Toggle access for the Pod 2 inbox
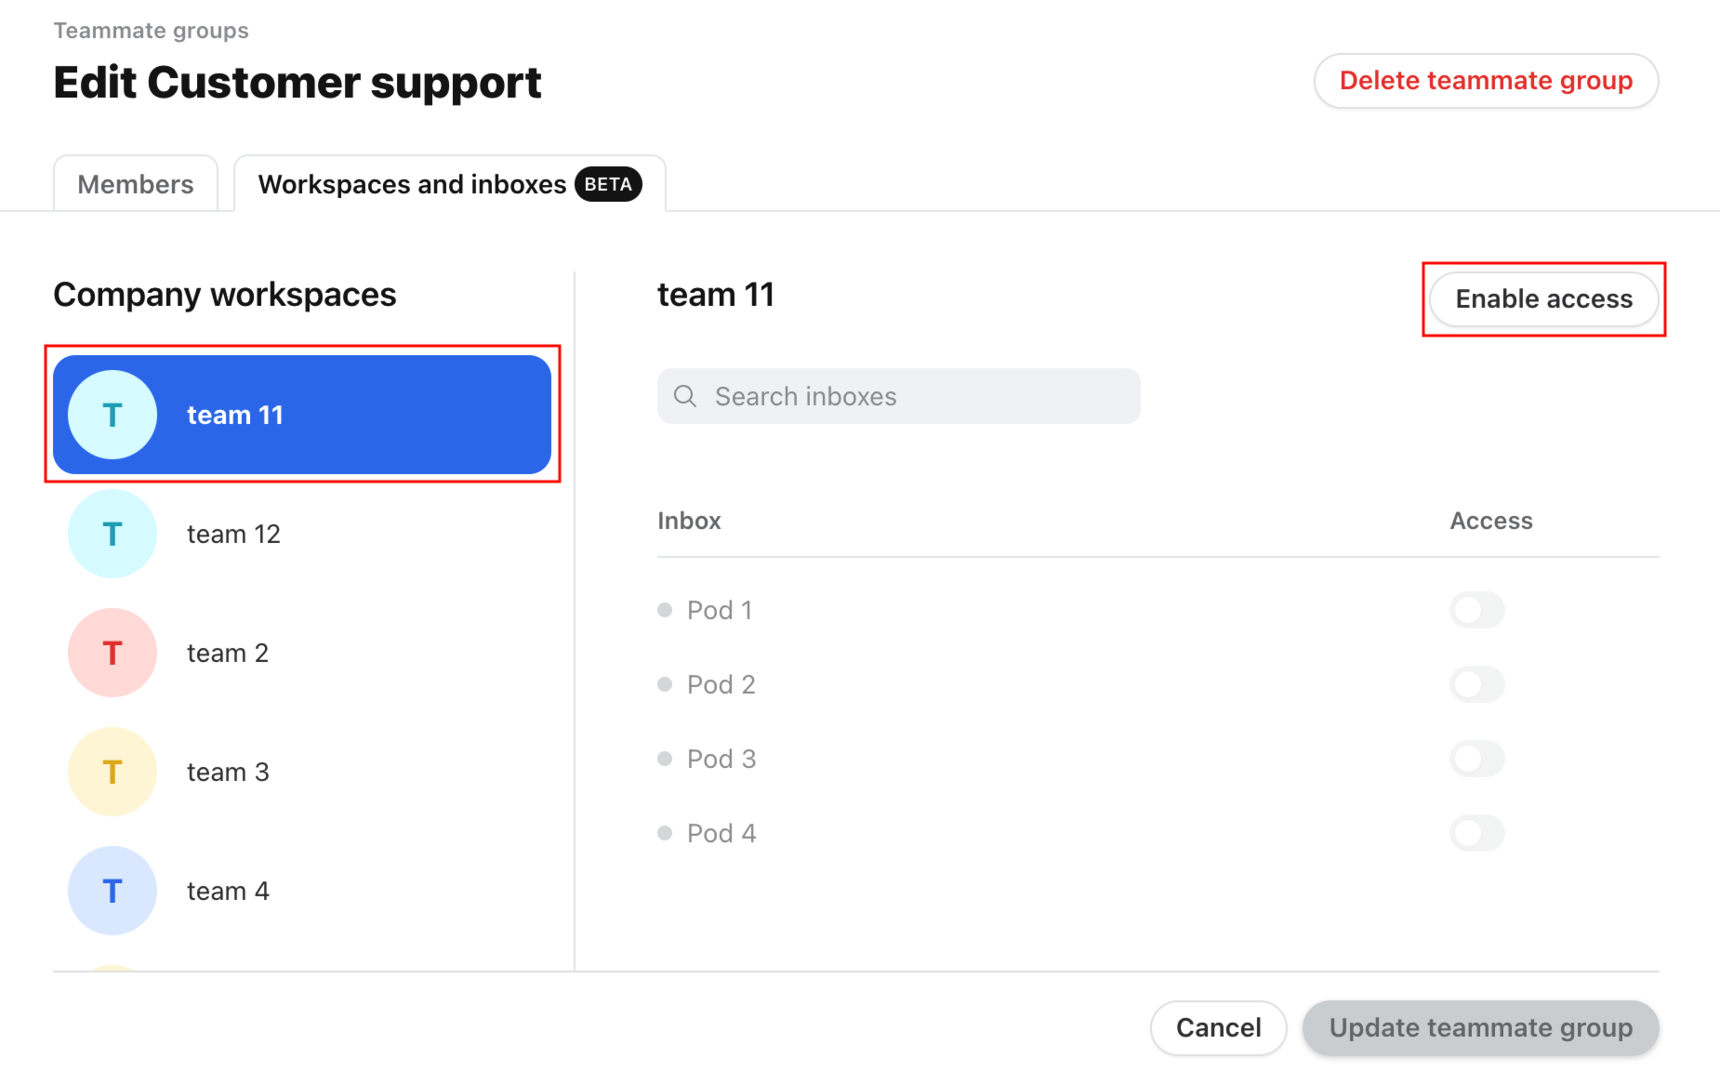 1477,684
